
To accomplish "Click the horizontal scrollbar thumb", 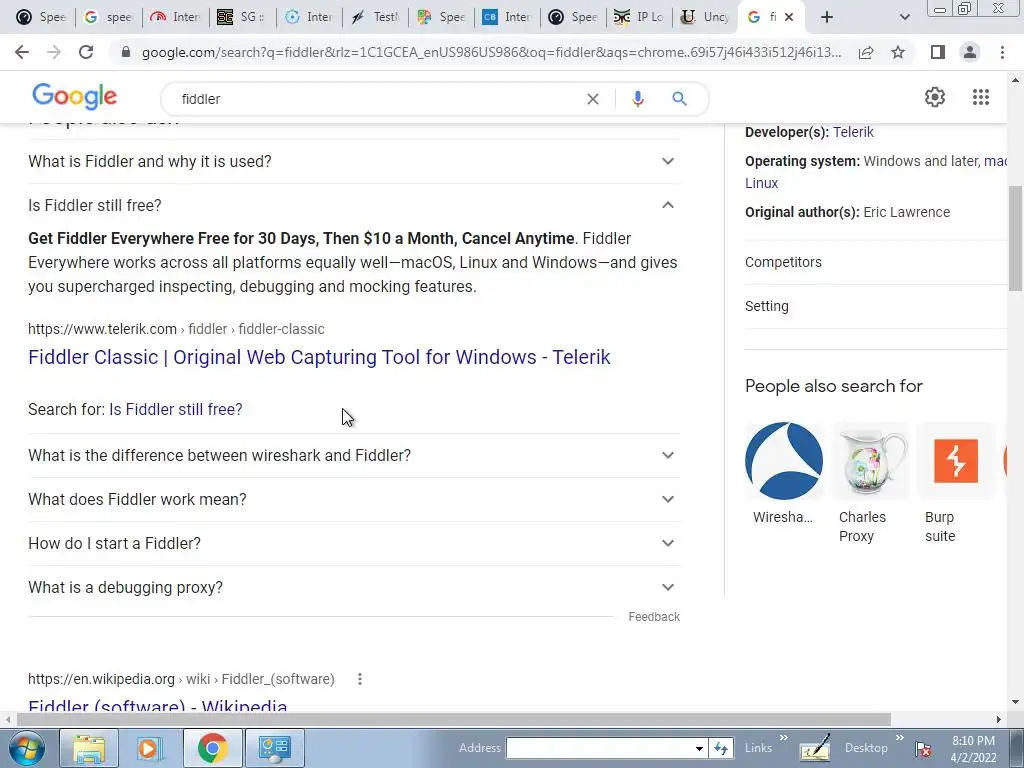I will pos(453,720).
